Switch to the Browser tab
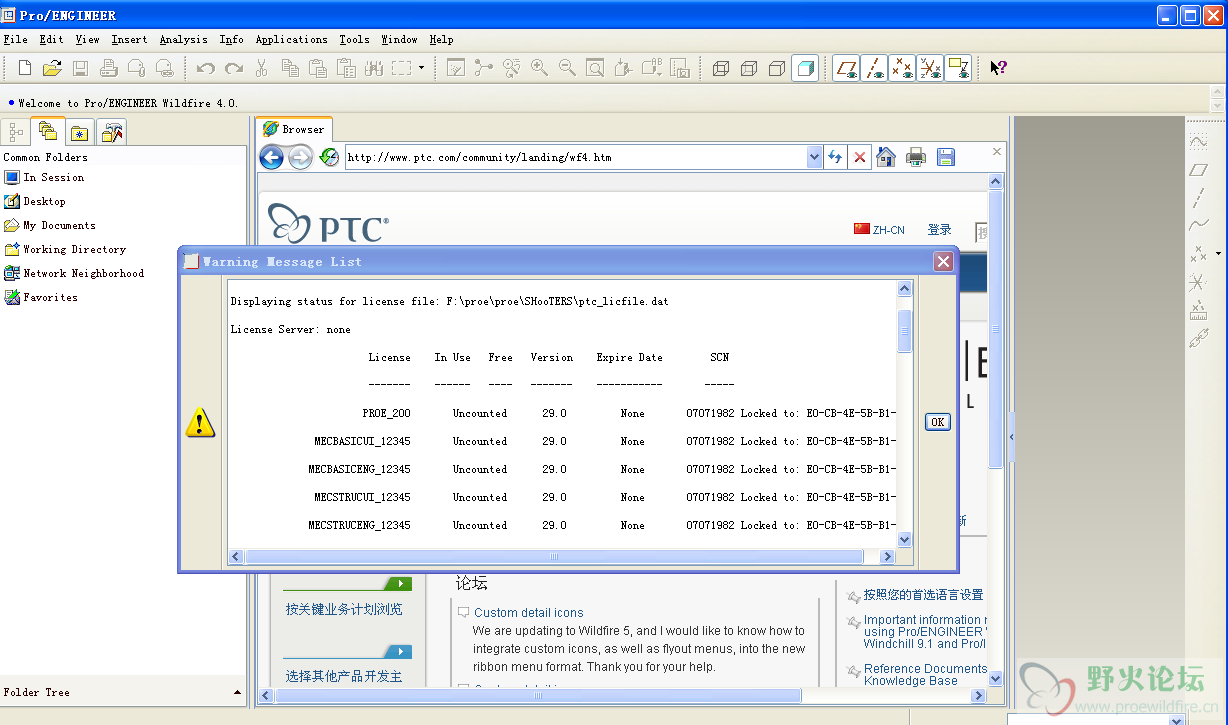The width and height of the screenshot is (1228, 725). click(294, 129)
